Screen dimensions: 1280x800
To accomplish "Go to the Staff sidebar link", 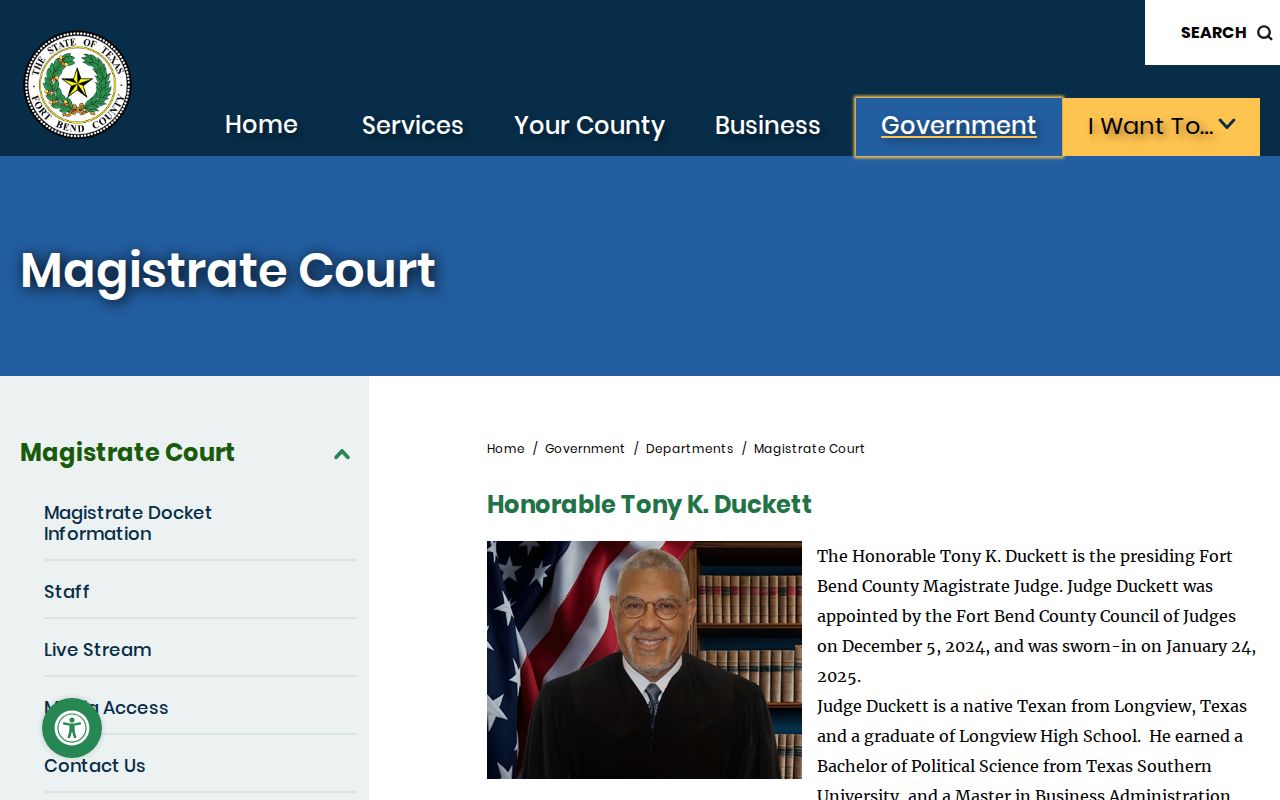I will click(67, 592).
